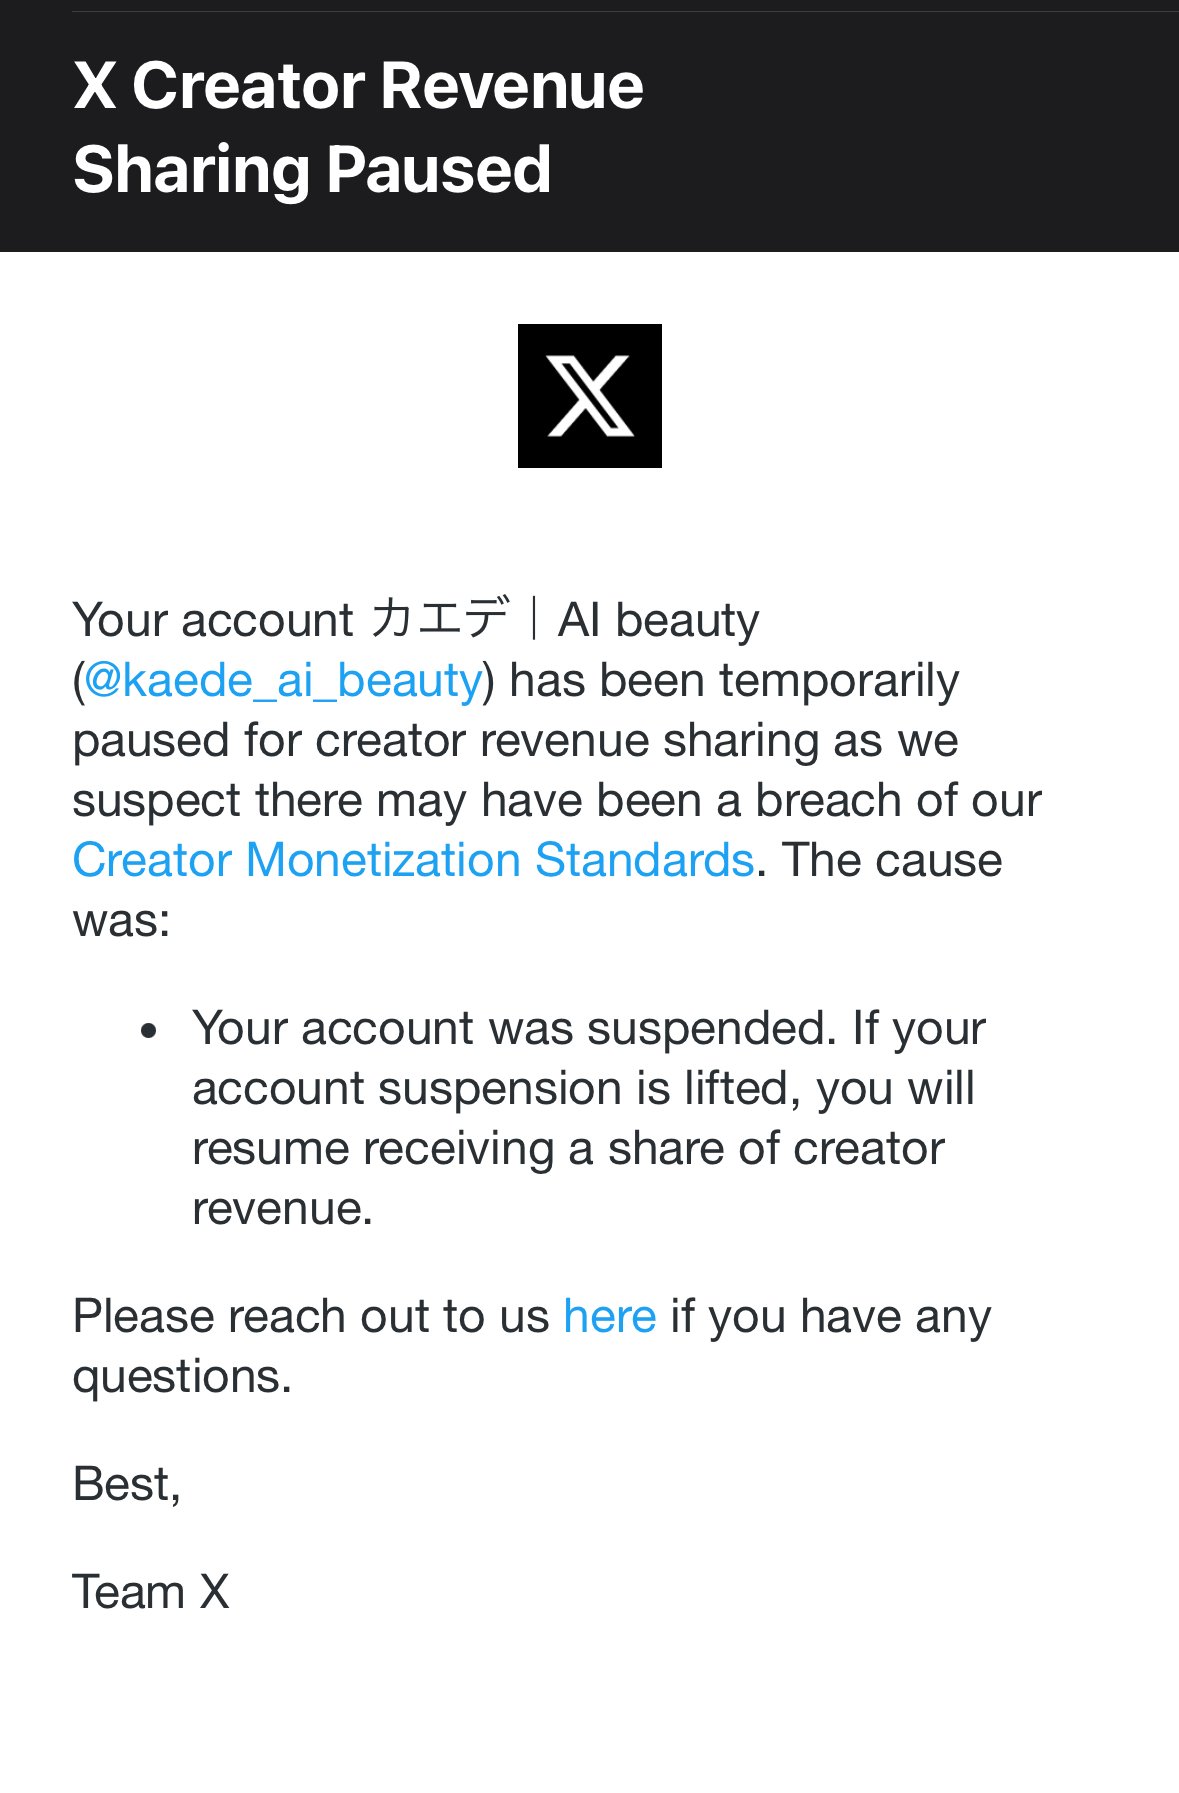The image size is (1179, 1793).
Task: Follow the "here" contact link
Action: (610, 1316)
